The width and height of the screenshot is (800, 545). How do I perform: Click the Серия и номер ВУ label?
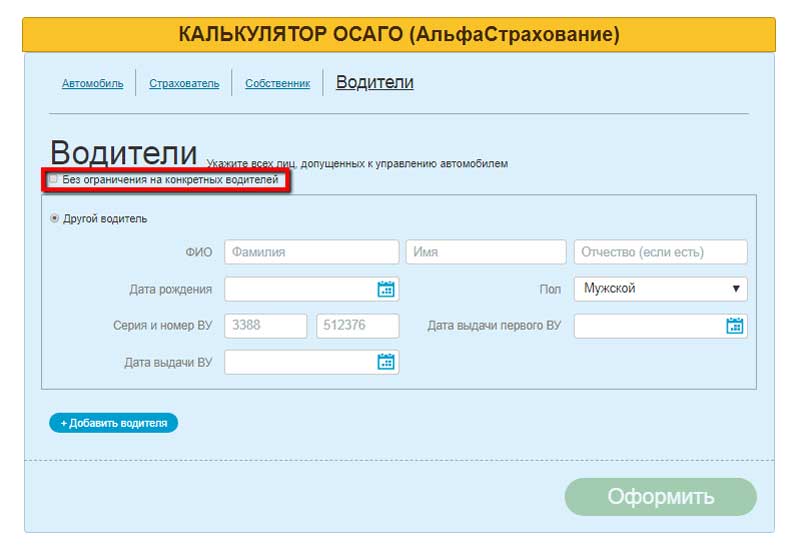[x=162, y=326]
